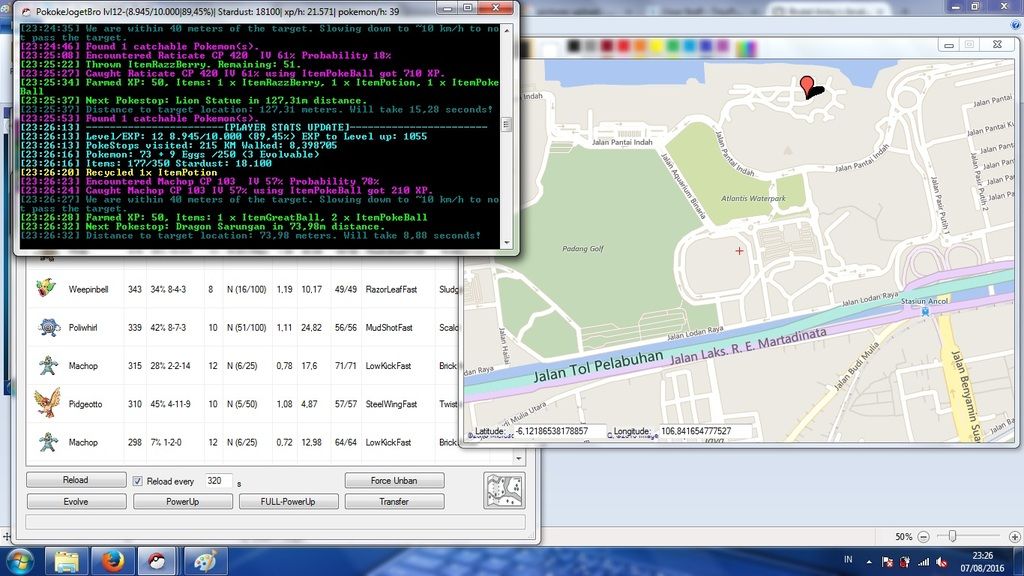Click the IN language indicator in taskbar

[848, 560]
